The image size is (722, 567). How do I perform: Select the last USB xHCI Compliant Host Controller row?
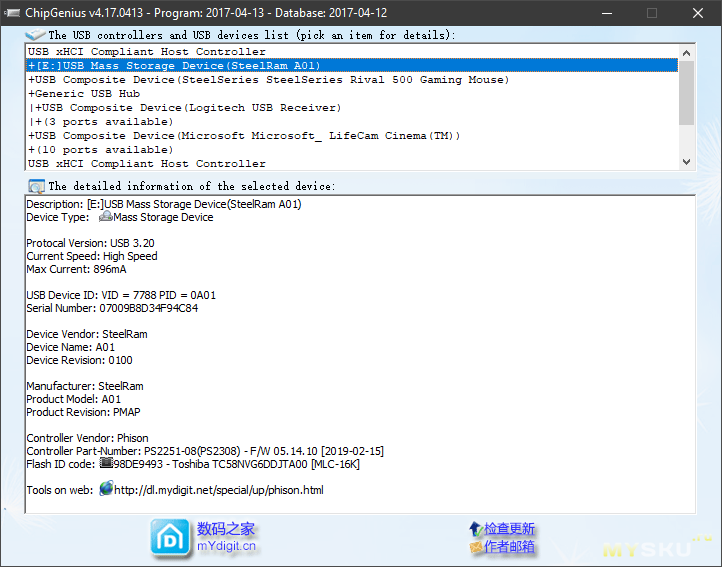pyautogui.click(x=352, y=164)
